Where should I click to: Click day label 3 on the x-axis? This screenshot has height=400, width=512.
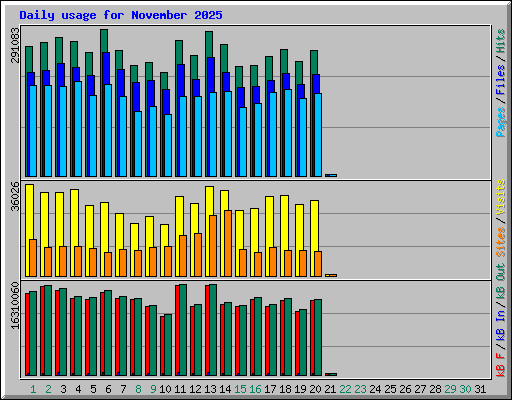pyautogui.click(x=63, y=389)
